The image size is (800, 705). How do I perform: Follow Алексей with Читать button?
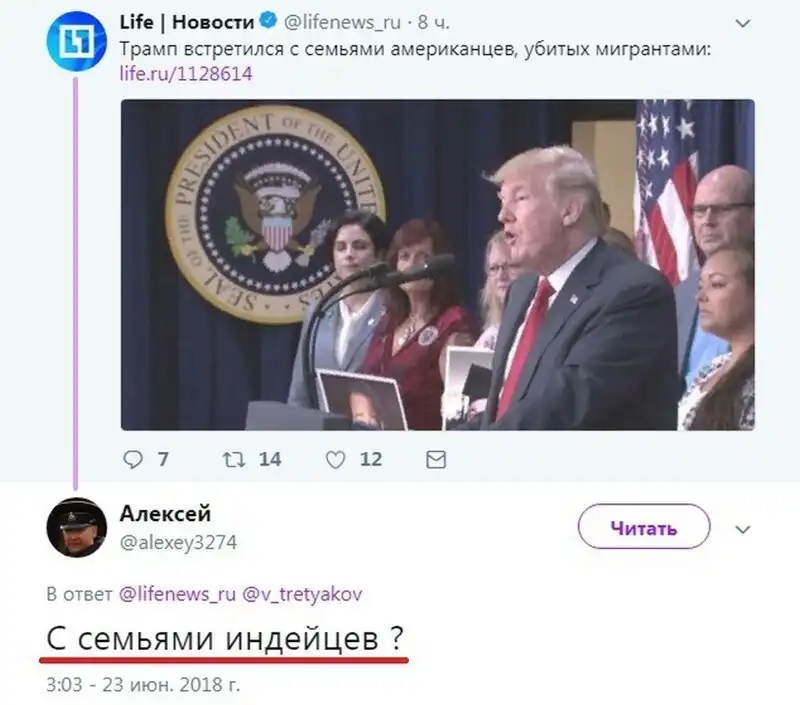pyautogui.click(x=644, y=526)
